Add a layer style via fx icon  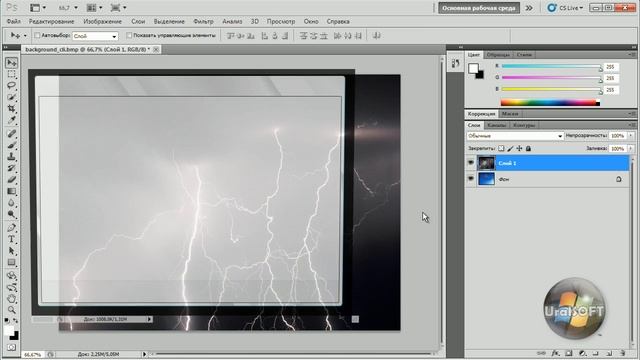555,353
